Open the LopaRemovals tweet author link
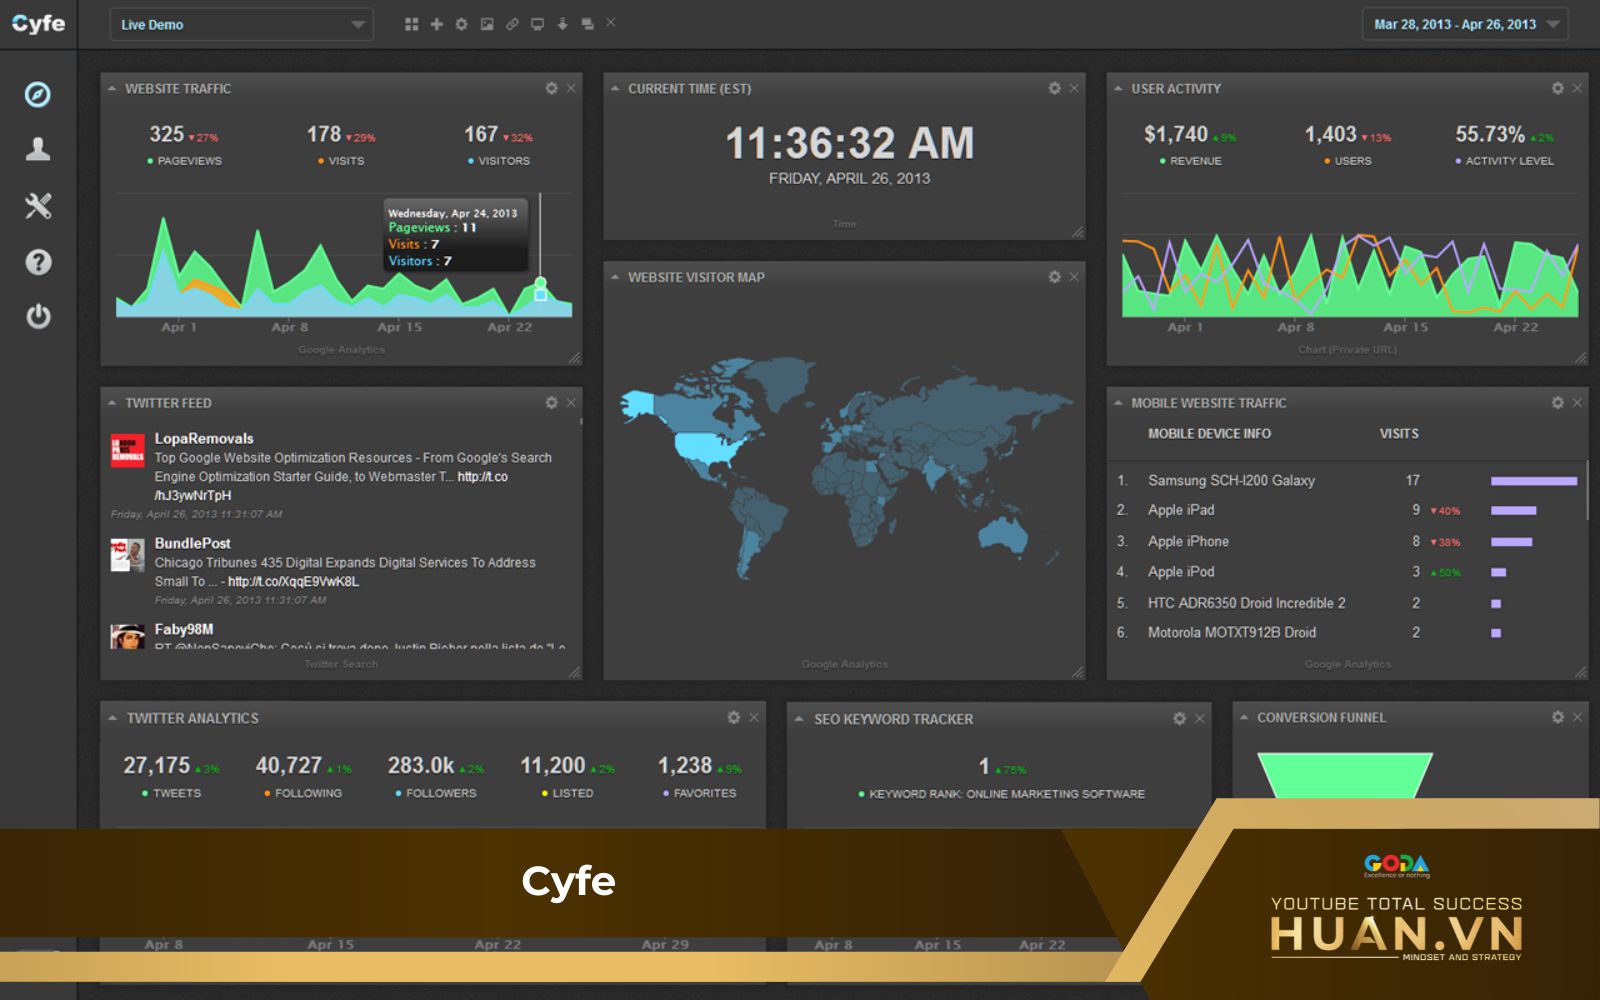Image resolution: width=1600 pixels, height=1000 pixels. click(x=204, y=438)
